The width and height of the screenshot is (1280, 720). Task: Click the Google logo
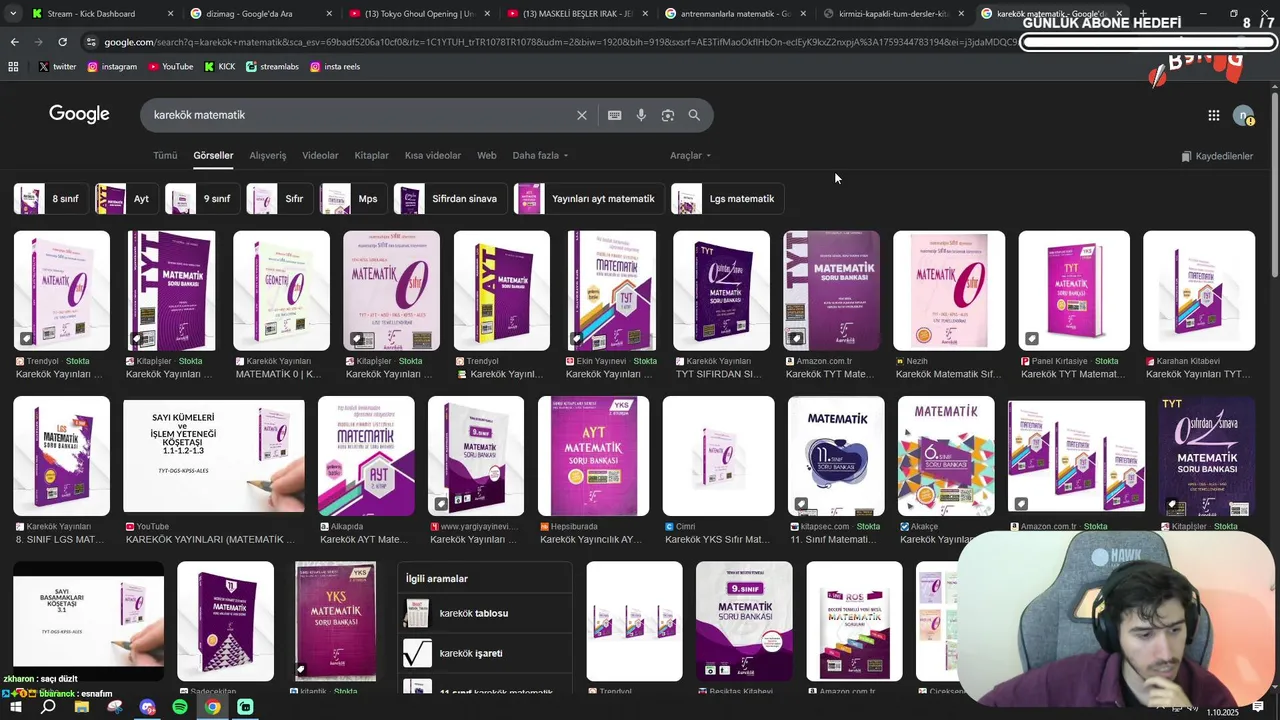pos(79,114)
